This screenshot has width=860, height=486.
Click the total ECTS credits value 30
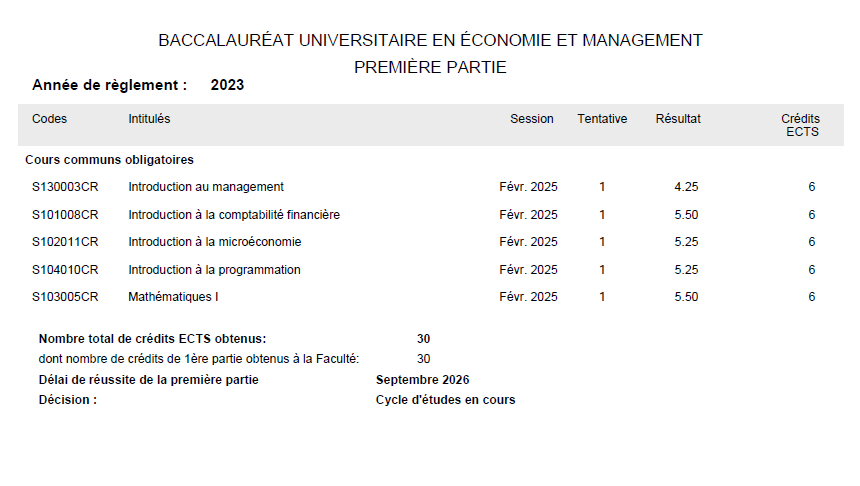click(x=423, y=338)
